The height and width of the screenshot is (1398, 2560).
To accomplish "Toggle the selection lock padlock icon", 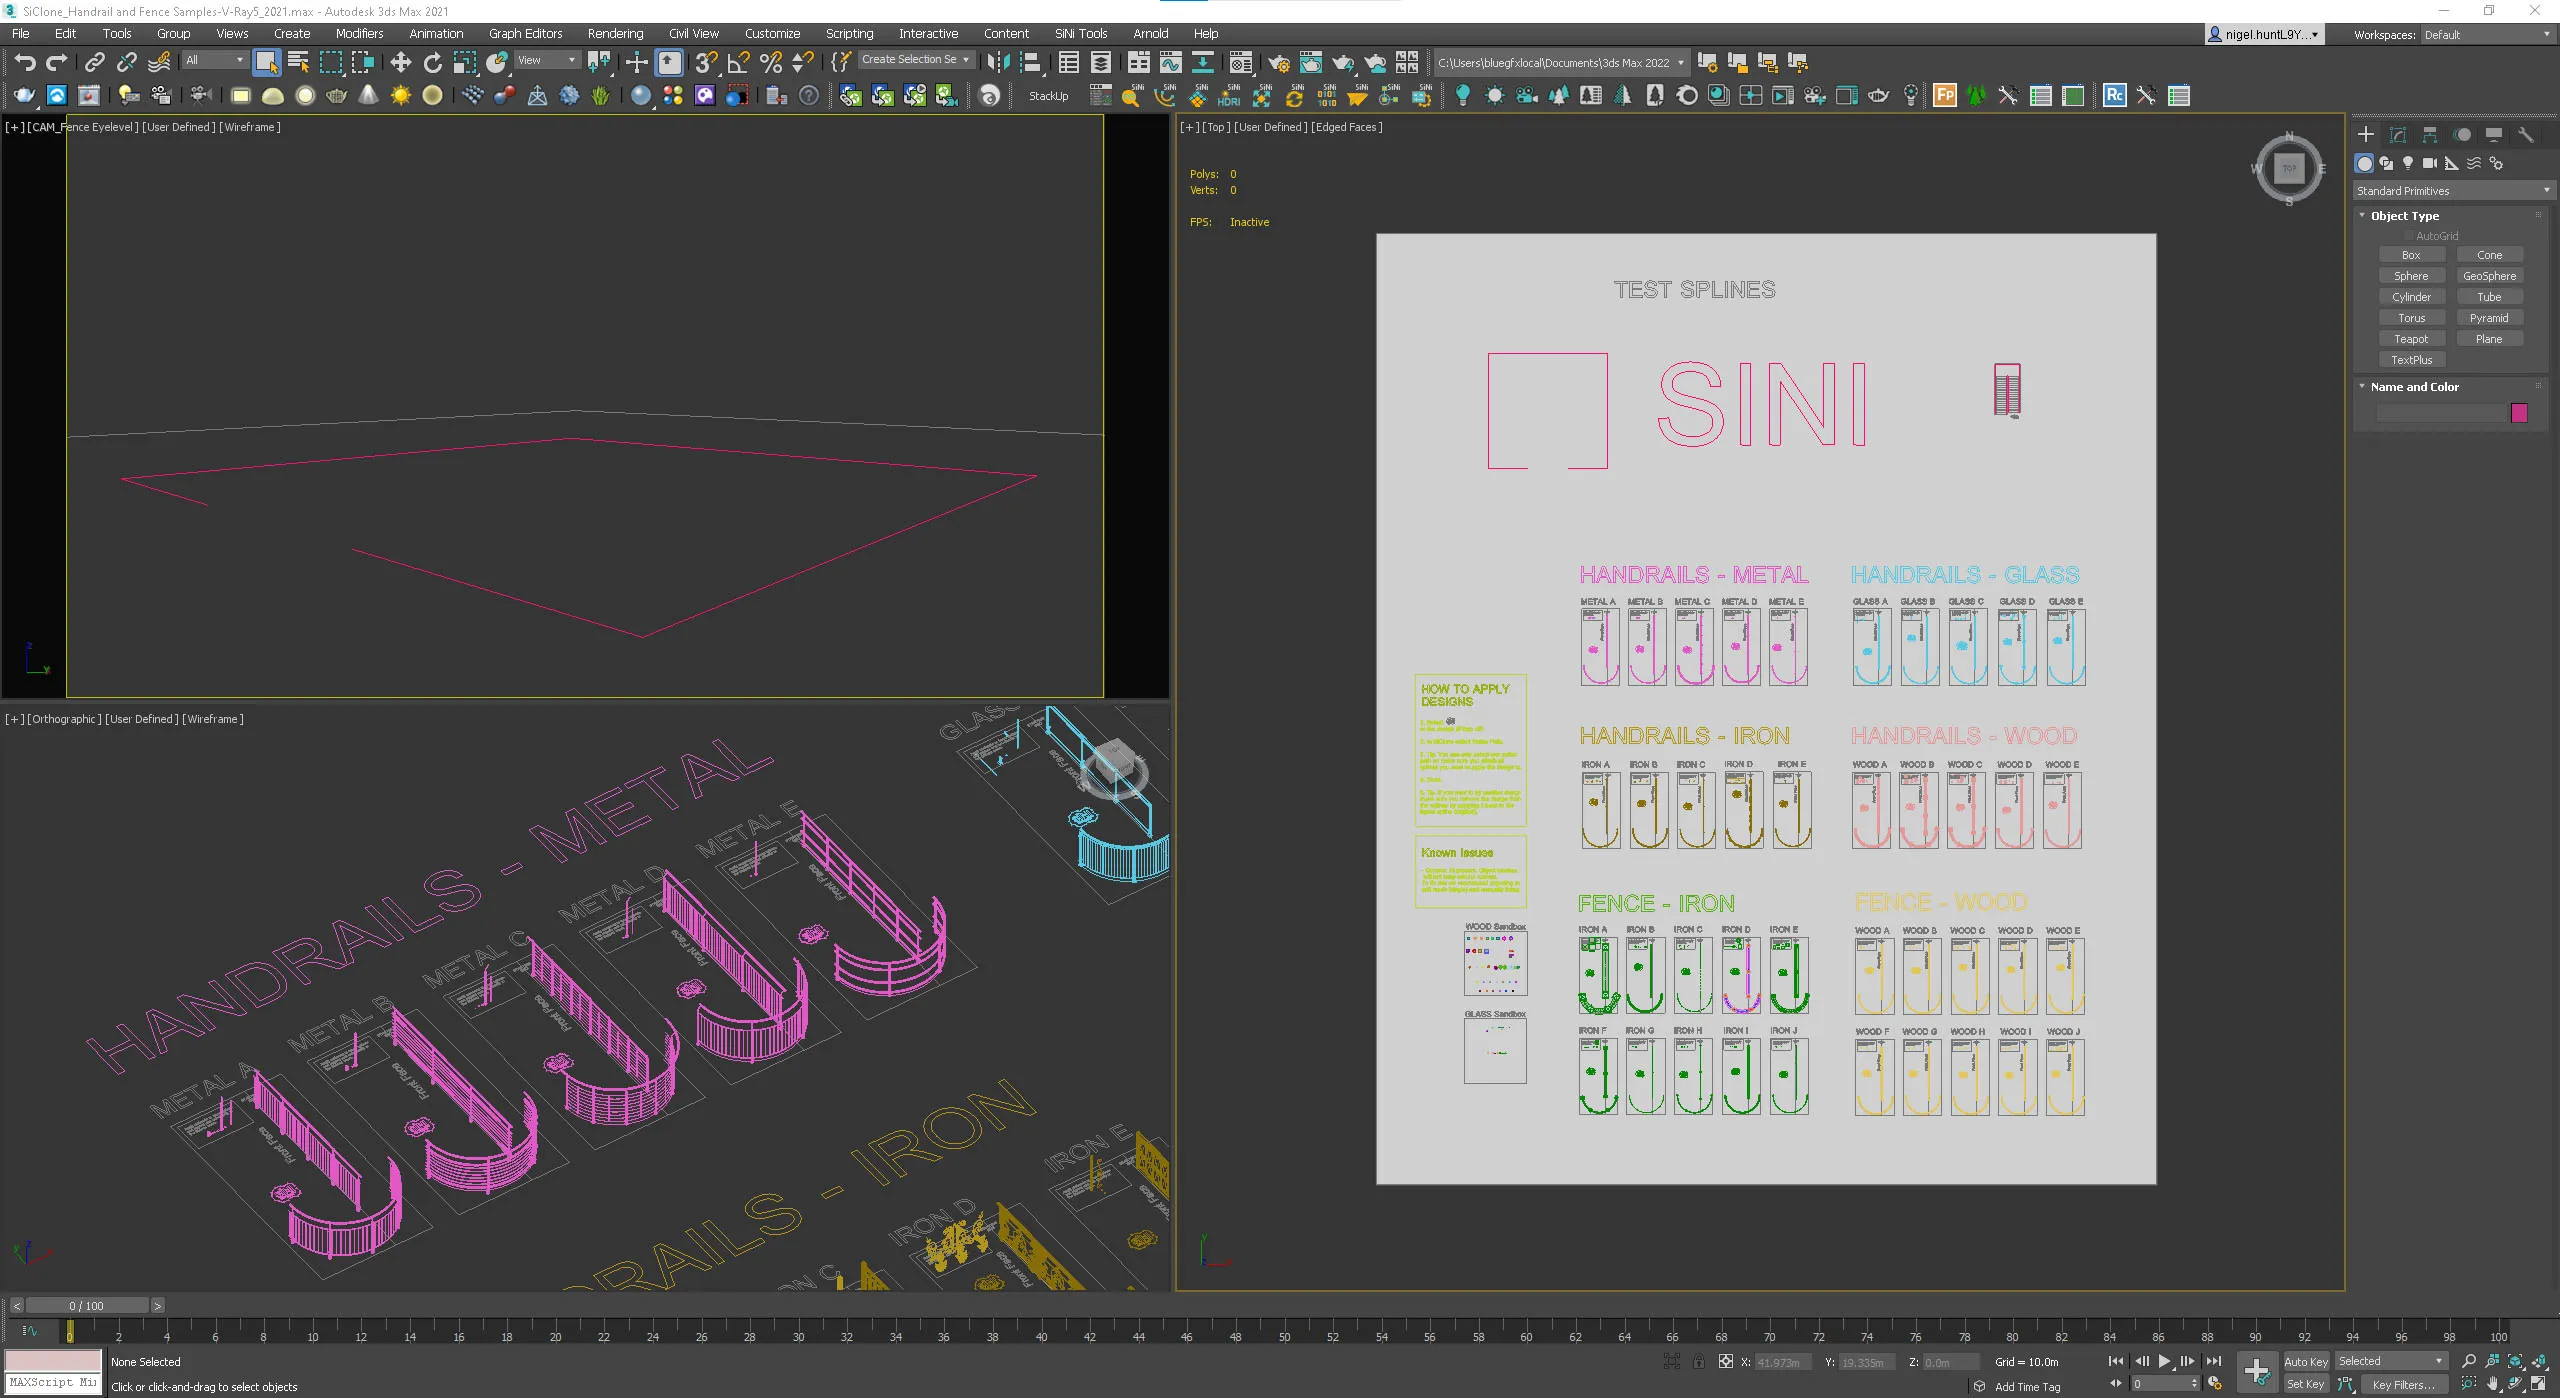I will point(1698,1361).
